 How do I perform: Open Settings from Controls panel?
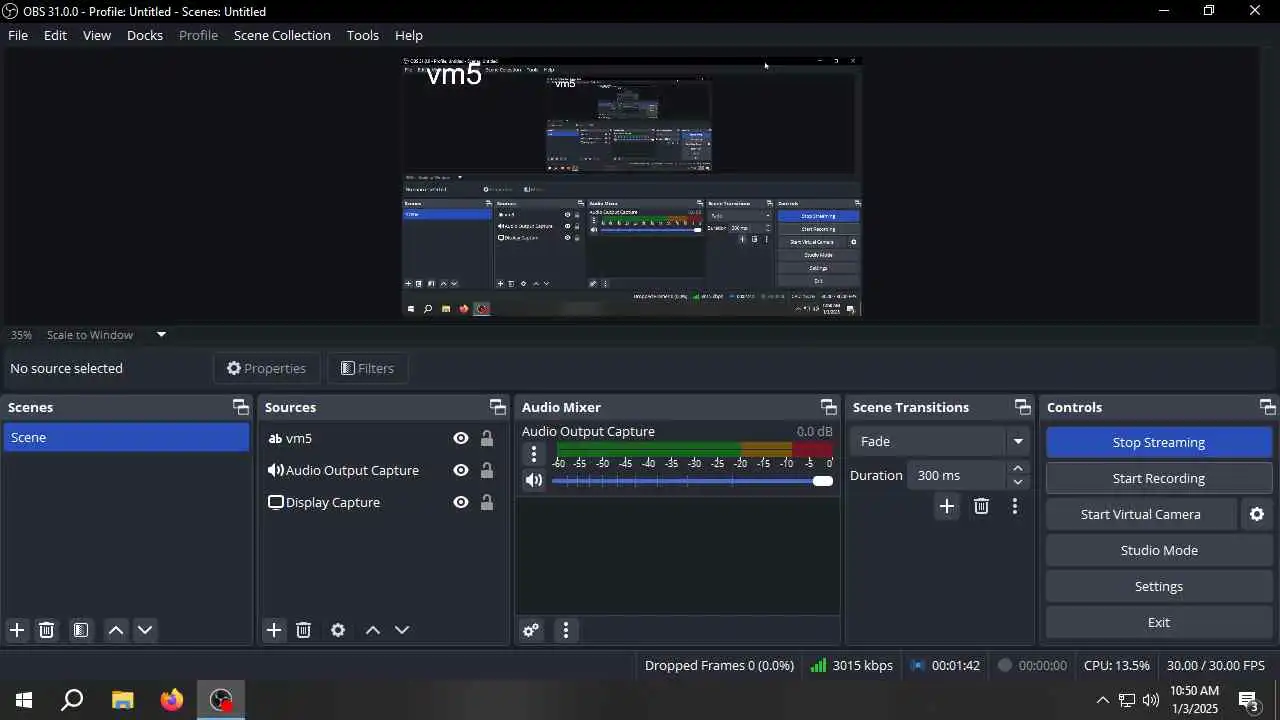point(1159,586)
